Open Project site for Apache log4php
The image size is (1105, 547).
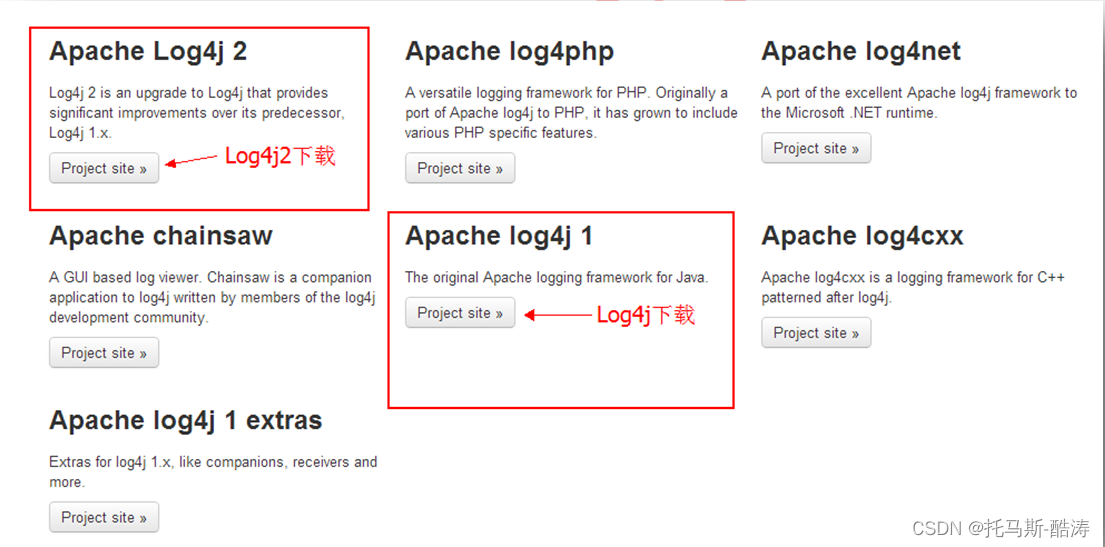click(460, 168)
